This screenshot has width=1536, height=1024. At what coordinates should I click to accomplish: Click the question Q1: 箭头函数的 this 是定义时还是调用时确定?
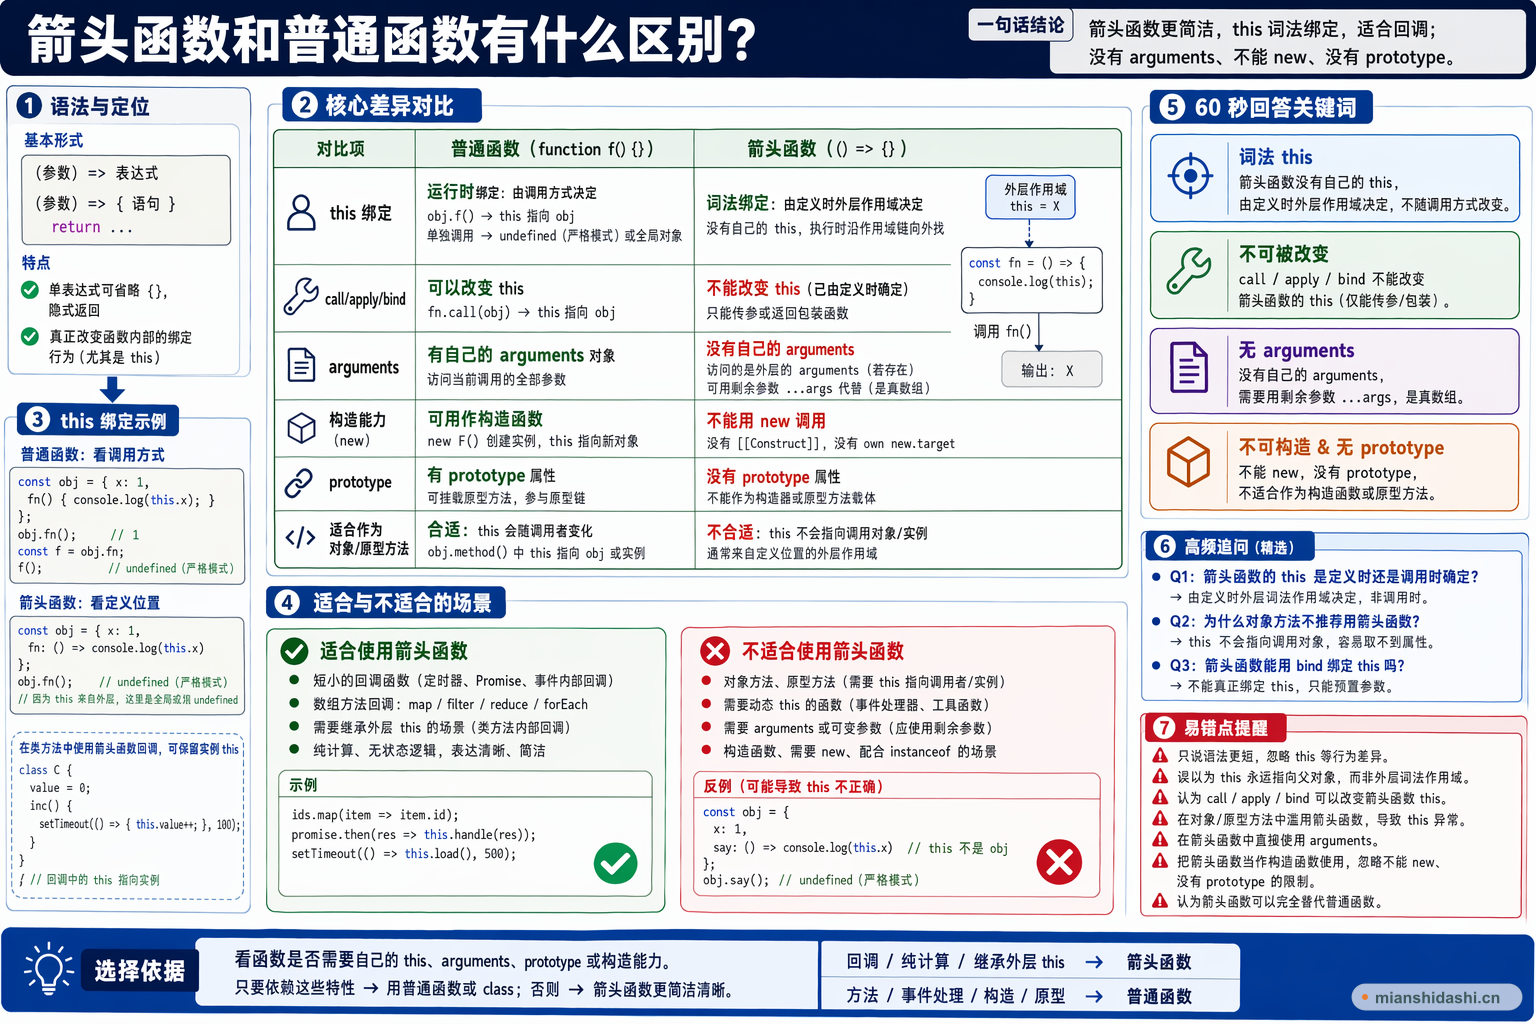(1323, 576)
